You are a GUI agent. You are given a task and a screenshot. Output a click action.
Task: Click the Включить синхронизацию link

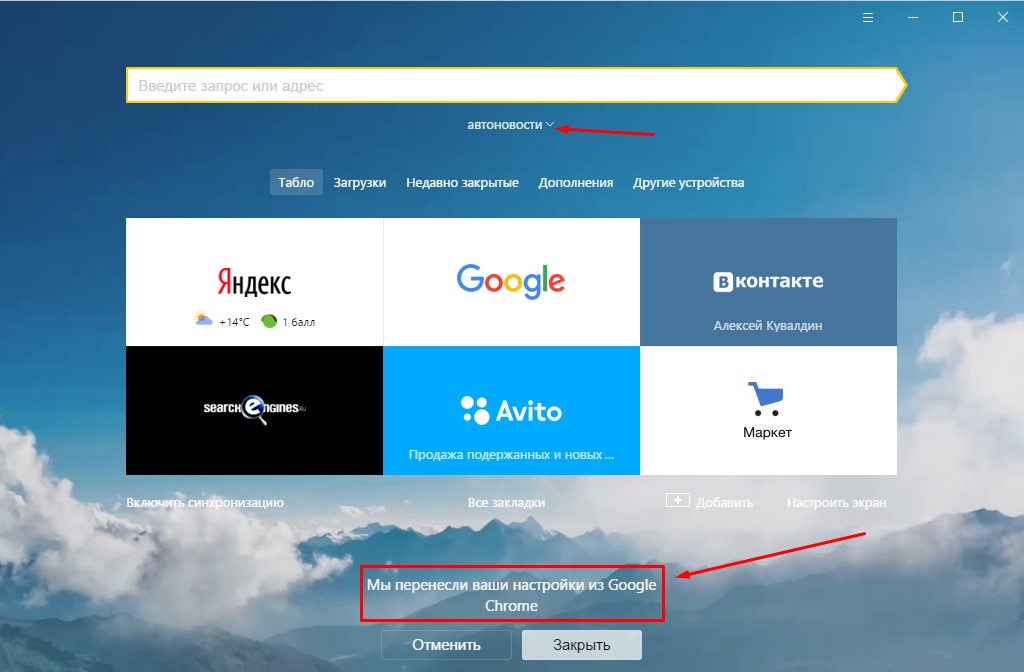(205, 503)
